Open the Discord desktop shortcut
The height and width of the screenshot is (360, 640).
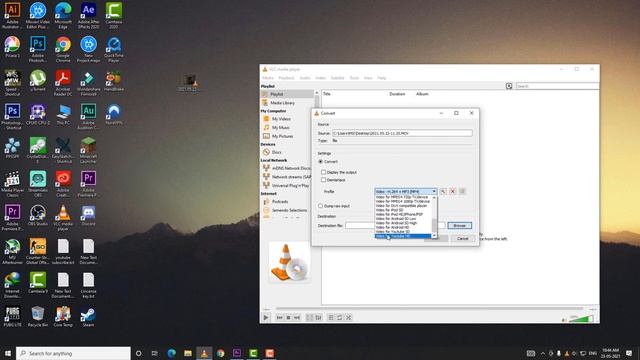click(x=88, y=215)
